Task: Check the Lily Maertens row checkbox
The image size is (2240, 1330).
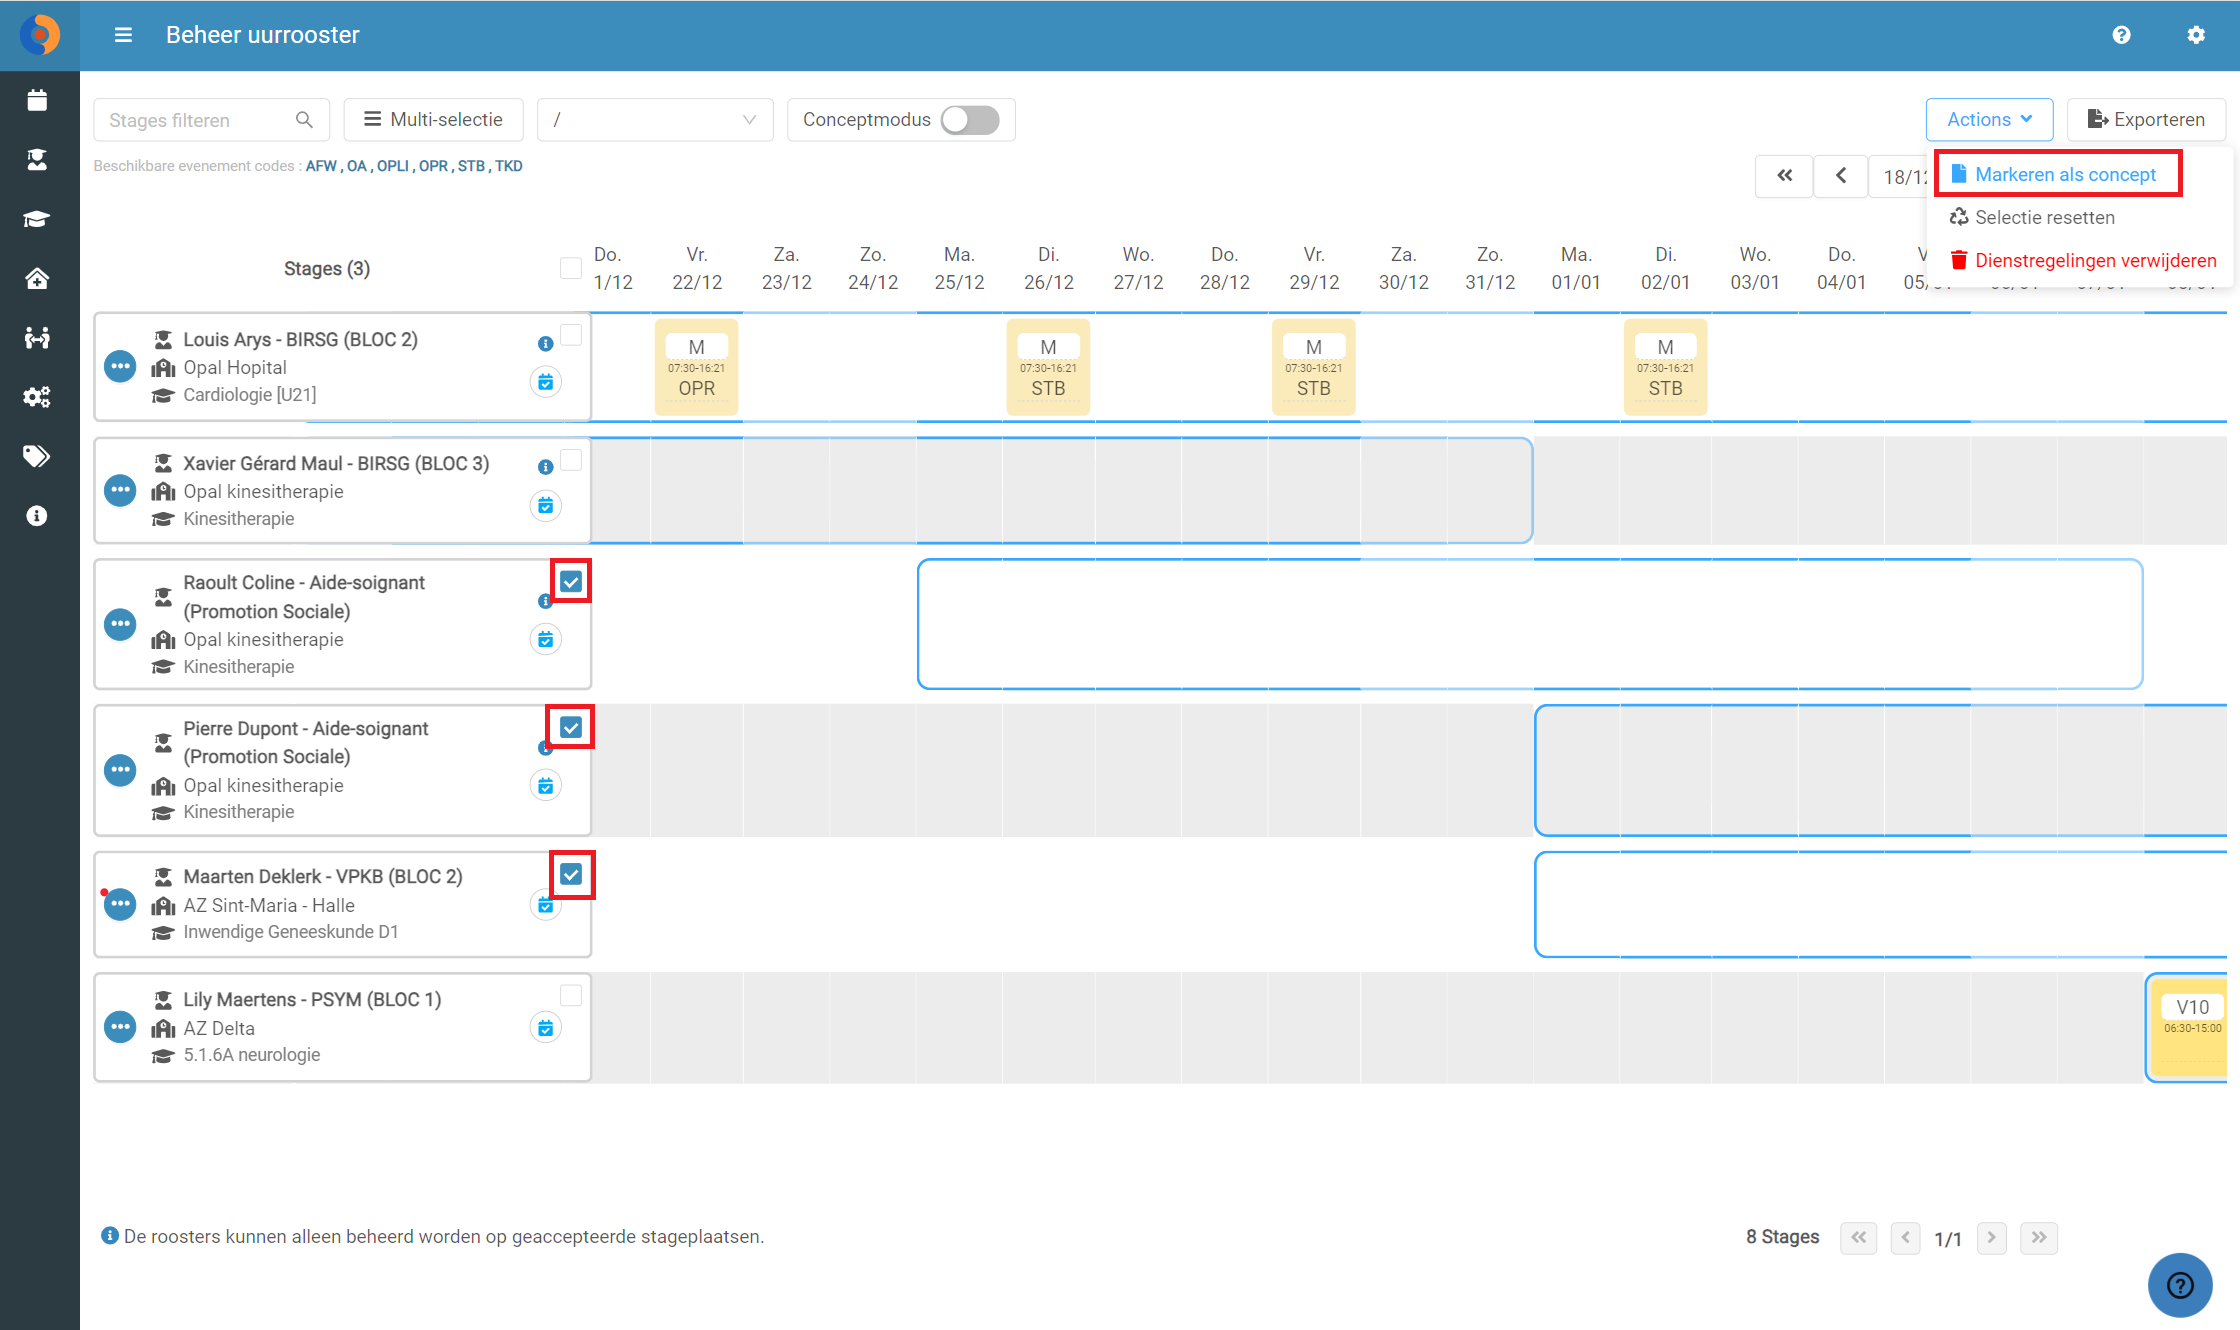Action: (571, 995)
